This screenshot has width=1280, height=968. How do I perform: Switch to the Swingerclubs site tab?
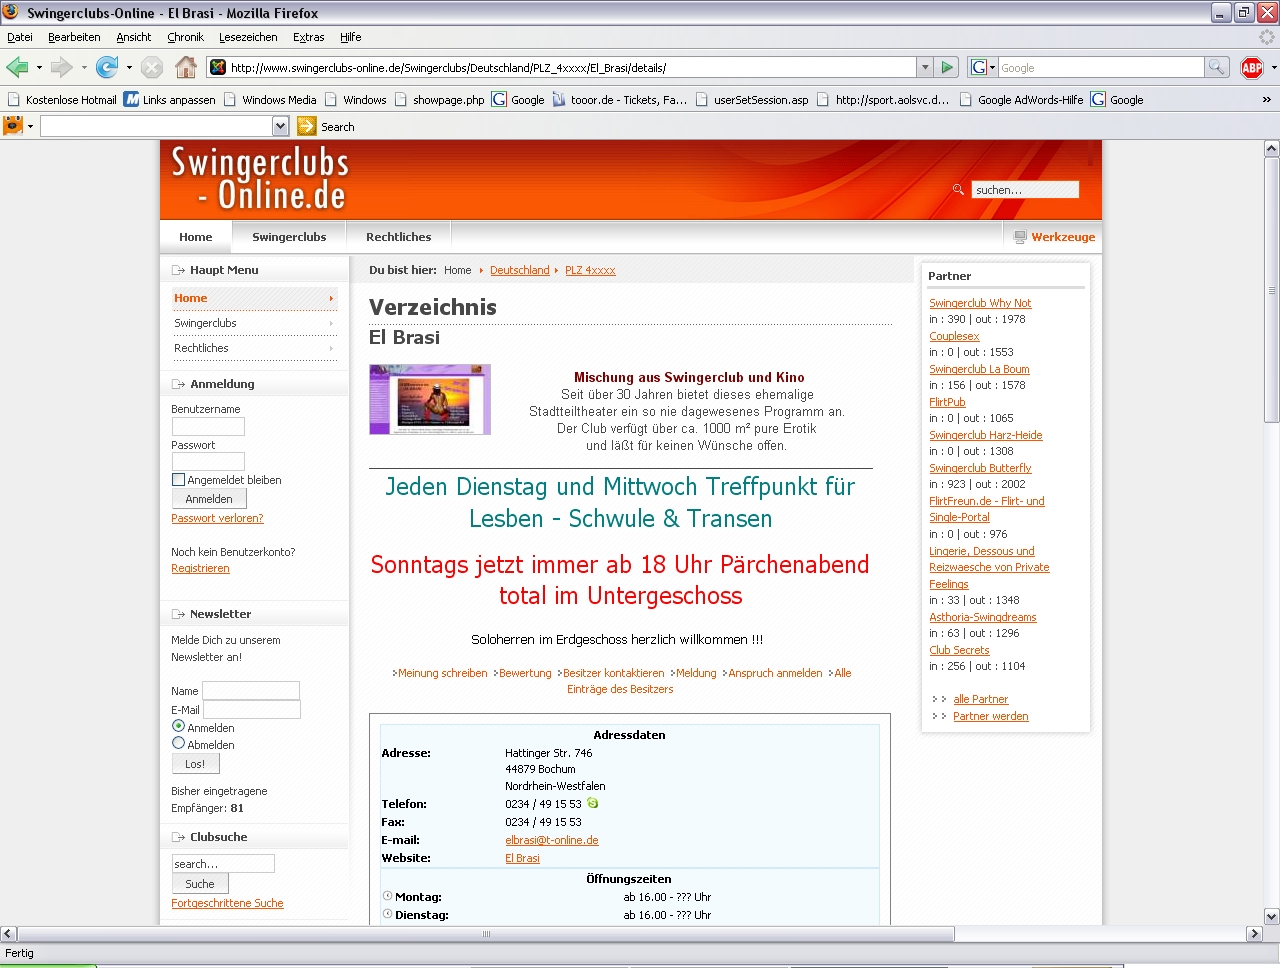point(289,237)
